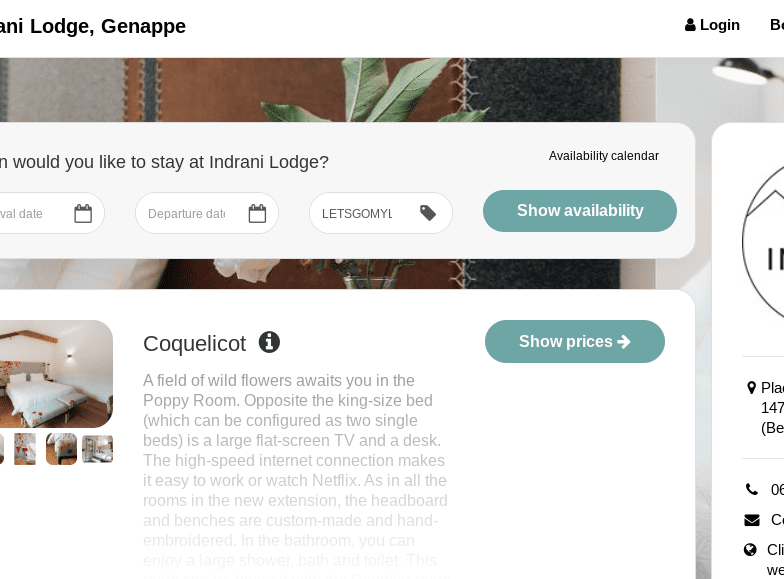Click the user icon beside Login
784x579 pixels.
click(x=690, y=25)
